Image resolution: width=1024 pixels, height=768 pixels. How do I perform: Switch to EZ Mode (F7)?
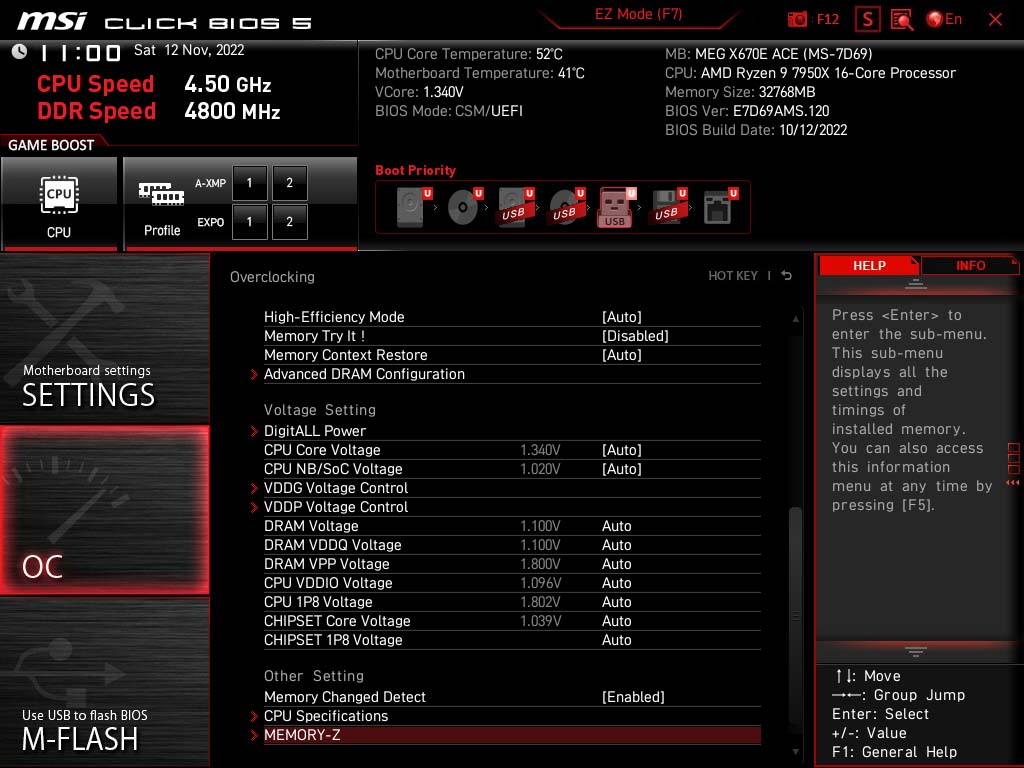pos(638,14)
